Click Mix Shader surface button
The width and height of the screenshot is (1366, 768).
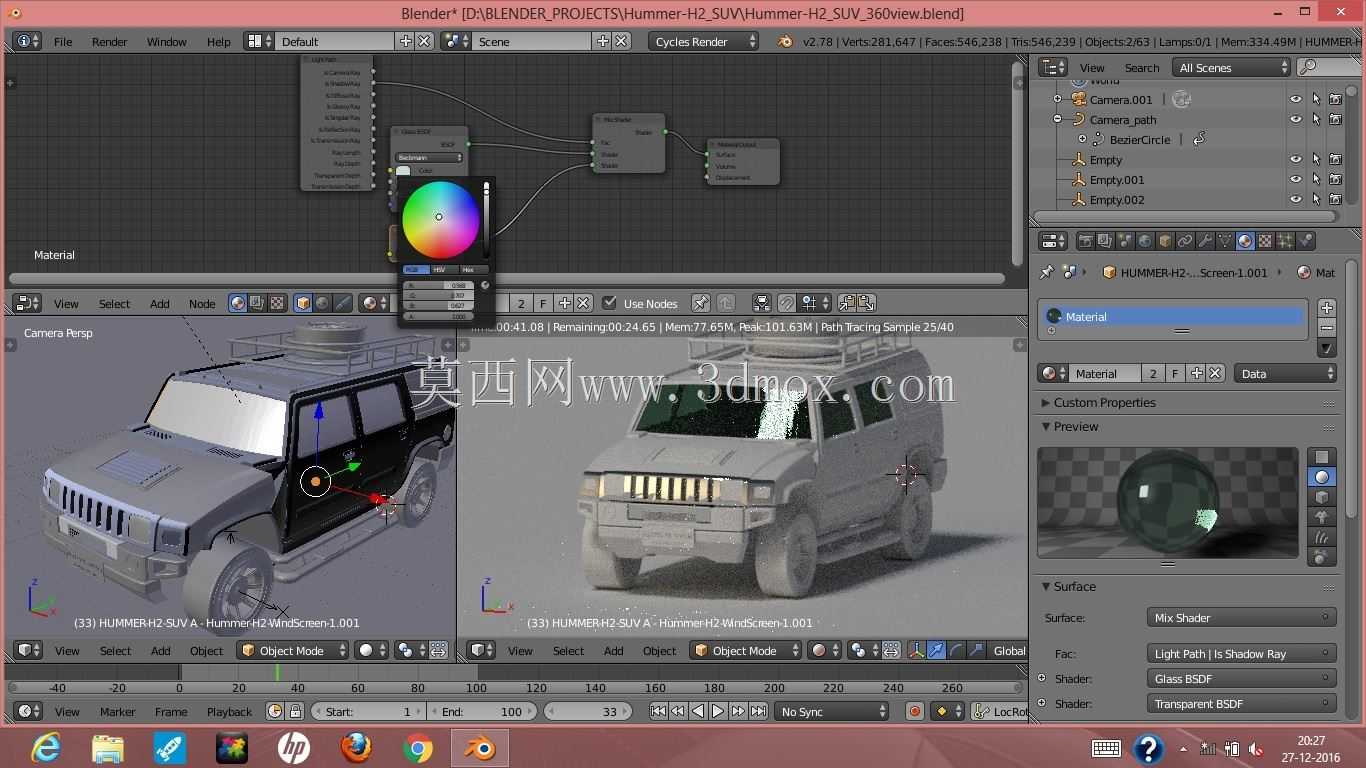(1241, 617)
